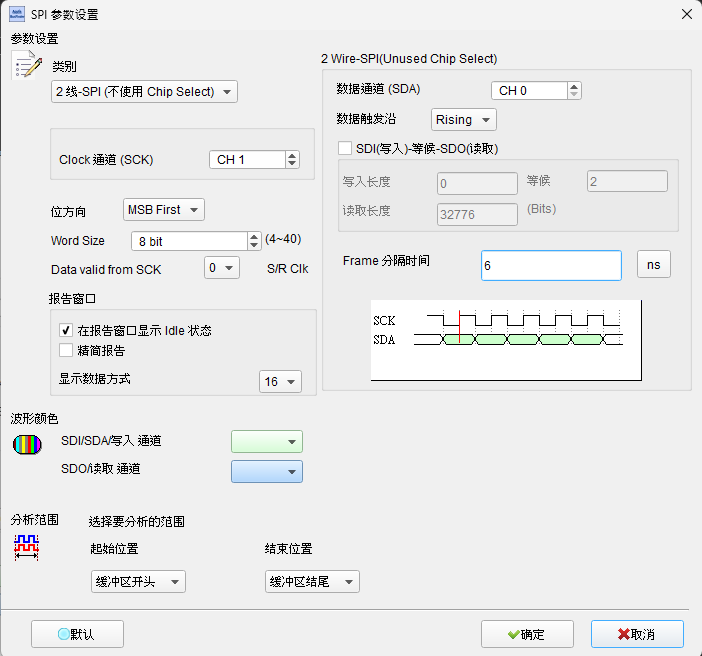The width and height of the screenshot is (702, 656).
Task: Open the 缓冲区开头 start position dropdown
Action: point(138,582)
